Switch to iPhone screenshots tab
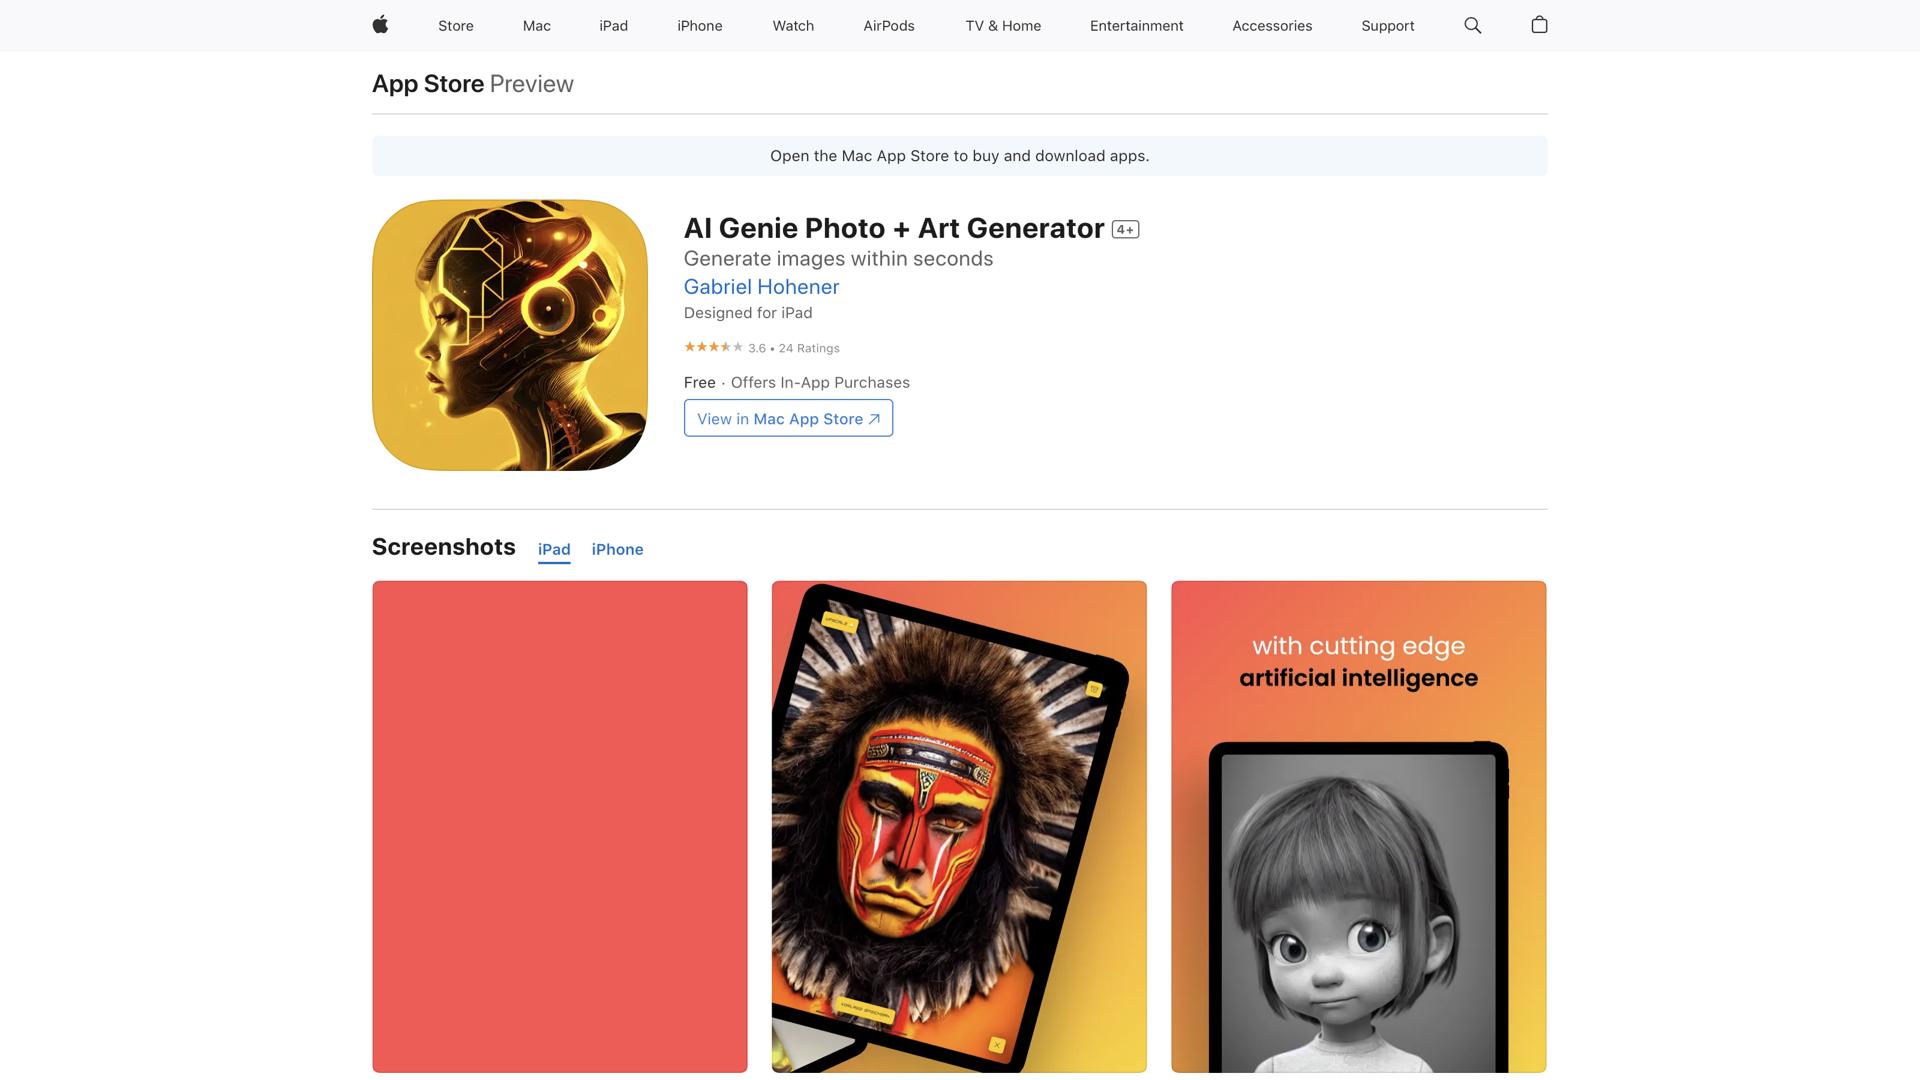Screen dimensions: 1920x1080 coord(617,549)
